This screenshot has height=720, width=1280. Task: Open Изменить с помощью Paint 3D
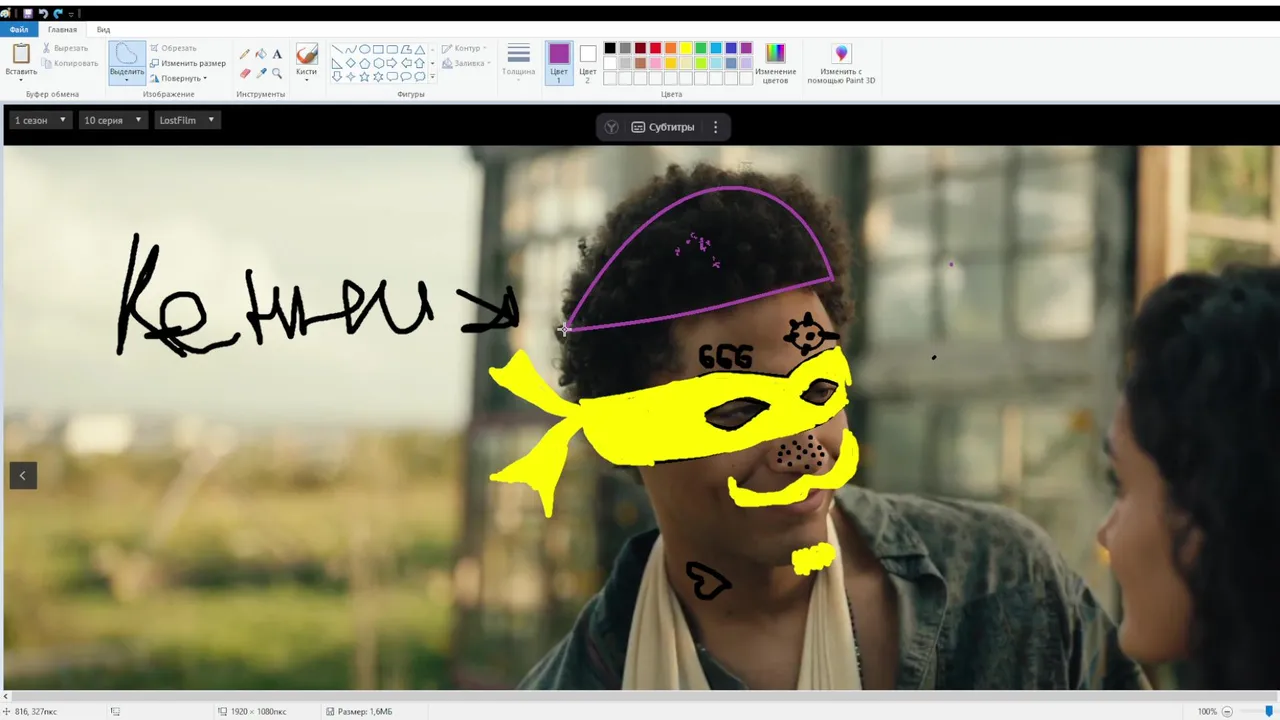pyautogui.click(x=841, y=64)
